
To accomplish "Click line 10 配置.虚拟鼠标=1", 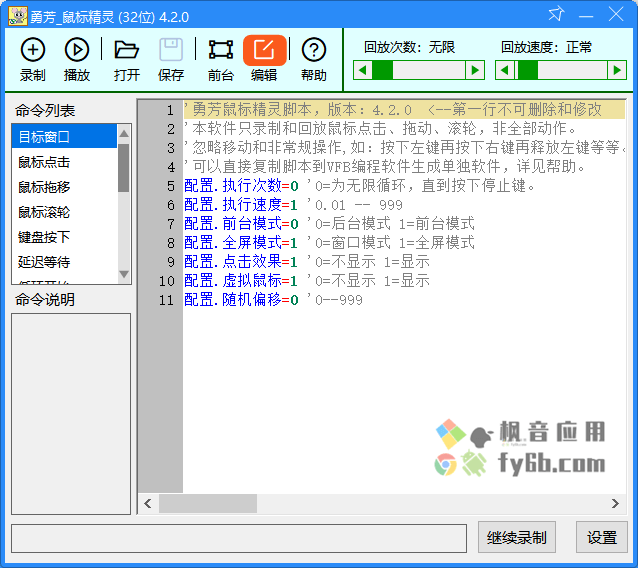I will click(x=241, y=281).
